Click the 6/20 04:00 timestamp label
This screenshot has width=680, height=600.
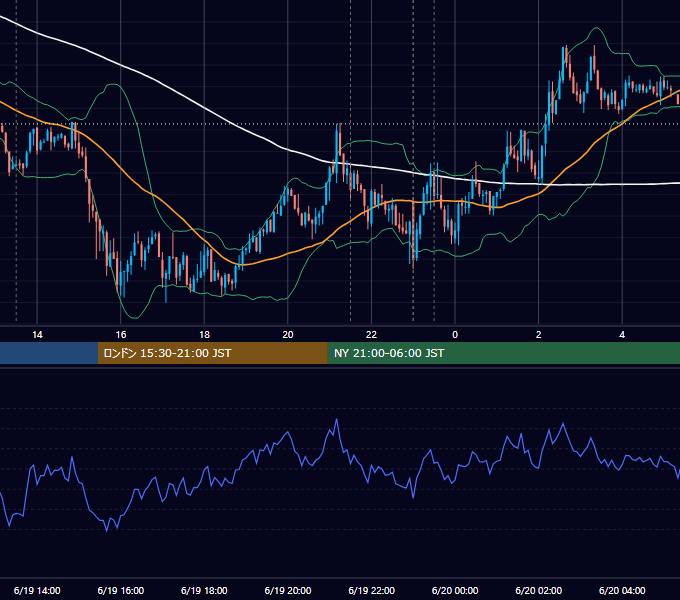[x=622, y=590]
